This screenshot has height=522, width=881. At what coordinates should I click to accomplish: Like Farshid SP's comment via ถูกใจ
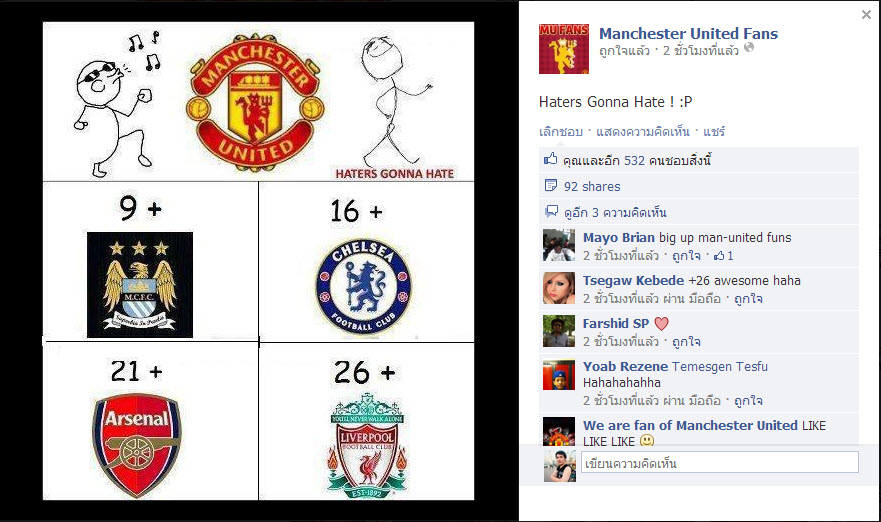click(x=686, y=342)
